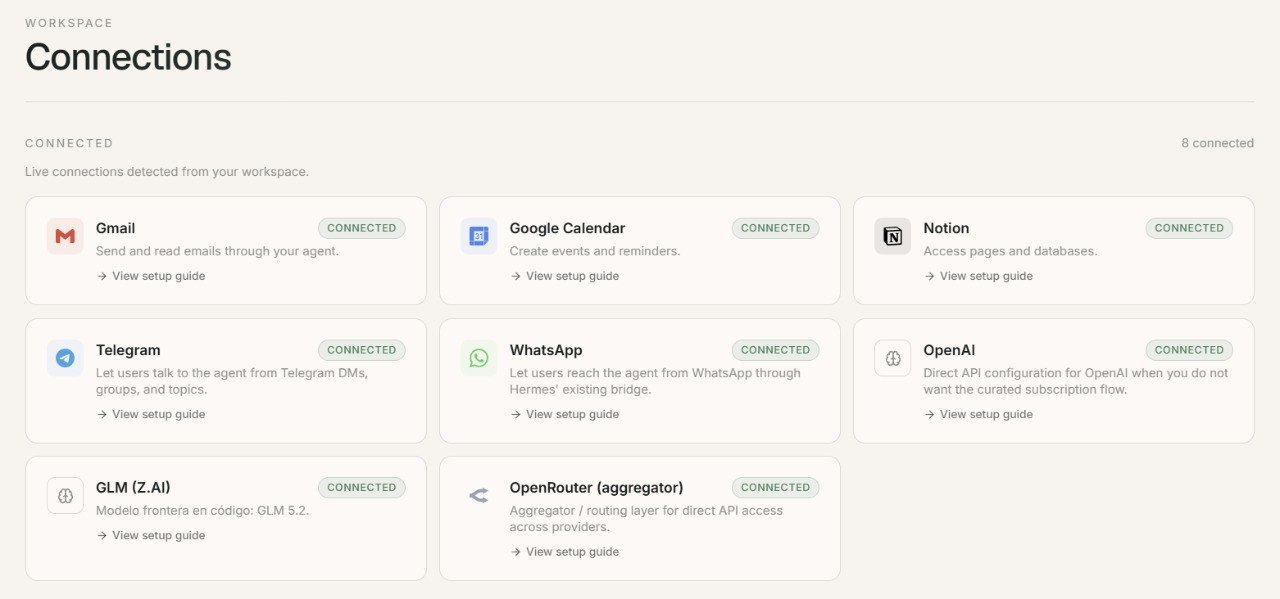Click the '8 connected' counter text
The image size is (1280, 599).
[1217, 143]
